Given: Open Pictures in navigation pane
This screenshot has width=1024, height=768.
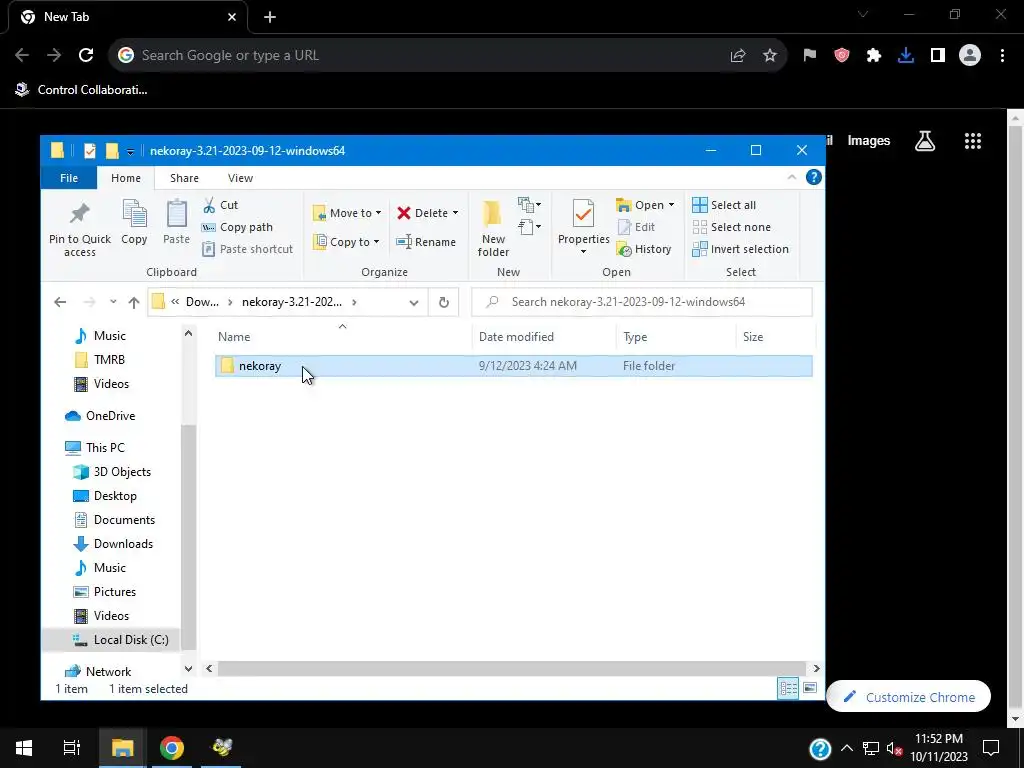Looking at the screenshot, I should pos(114,592).
